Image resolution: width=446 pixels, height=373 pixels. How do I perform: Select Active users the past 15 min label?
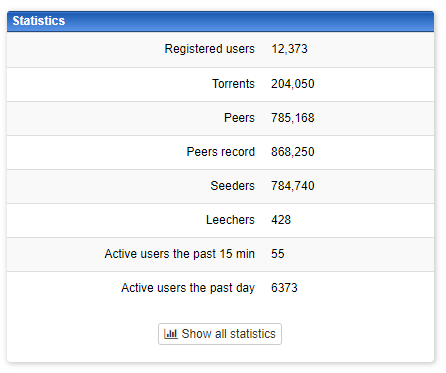(x=180, y=254)
